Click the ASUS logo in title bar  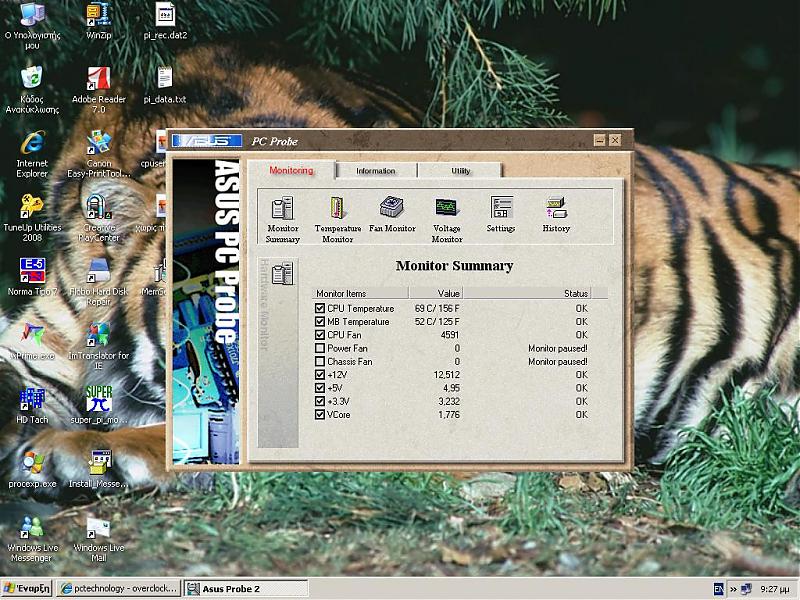(207, 141)
